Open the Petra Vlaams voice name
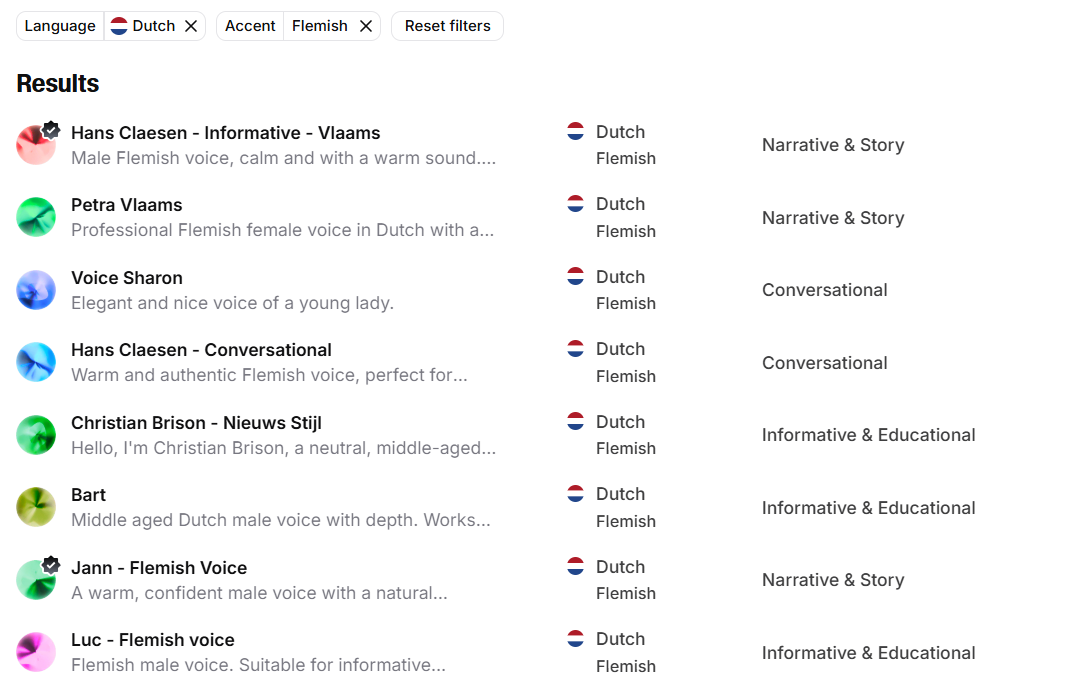 point(126,205)
